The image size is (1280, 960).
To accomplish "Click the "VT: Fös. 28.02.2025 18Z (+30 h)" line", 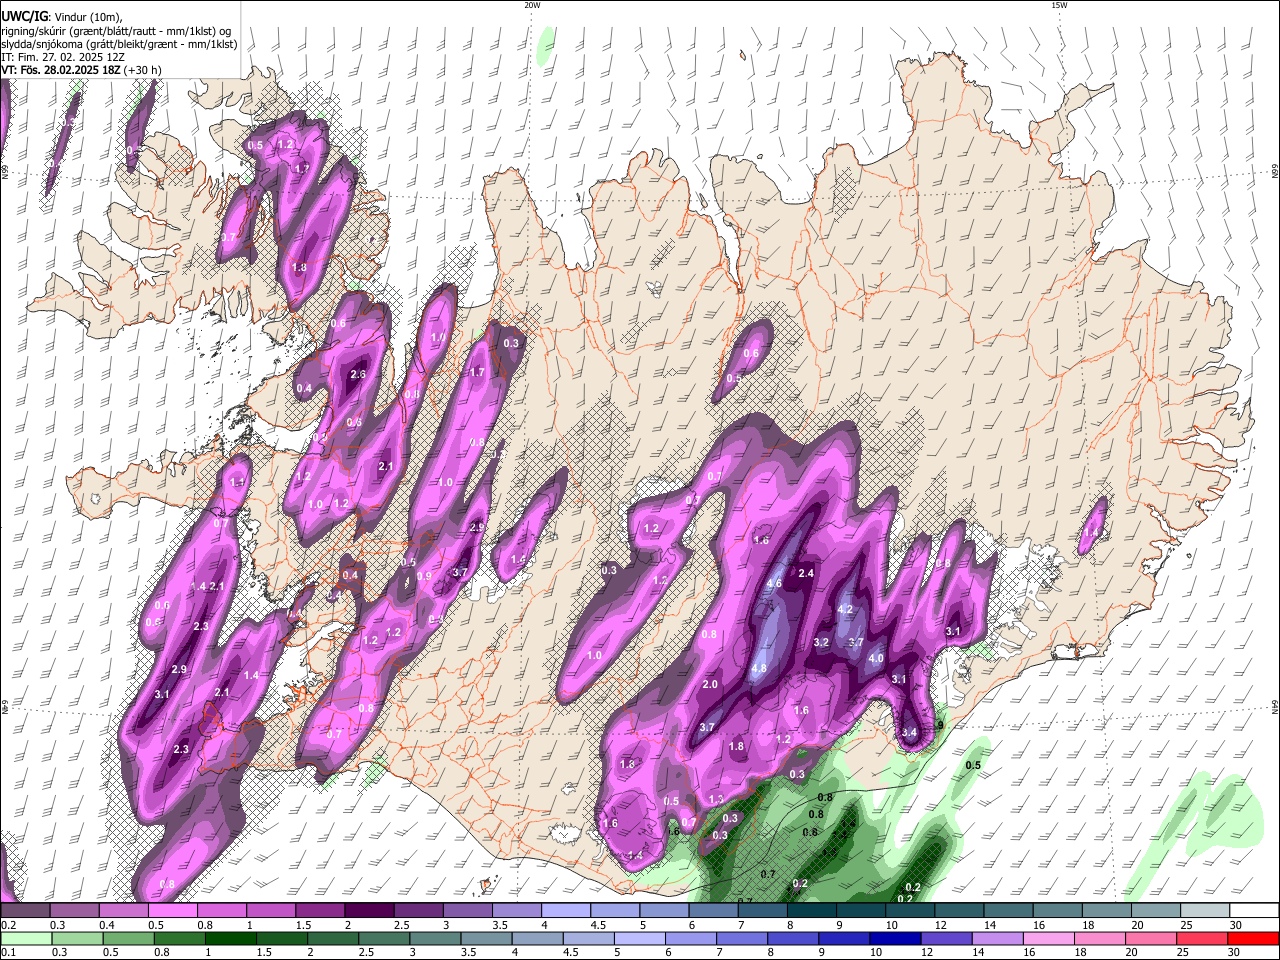I will [82, 72].
